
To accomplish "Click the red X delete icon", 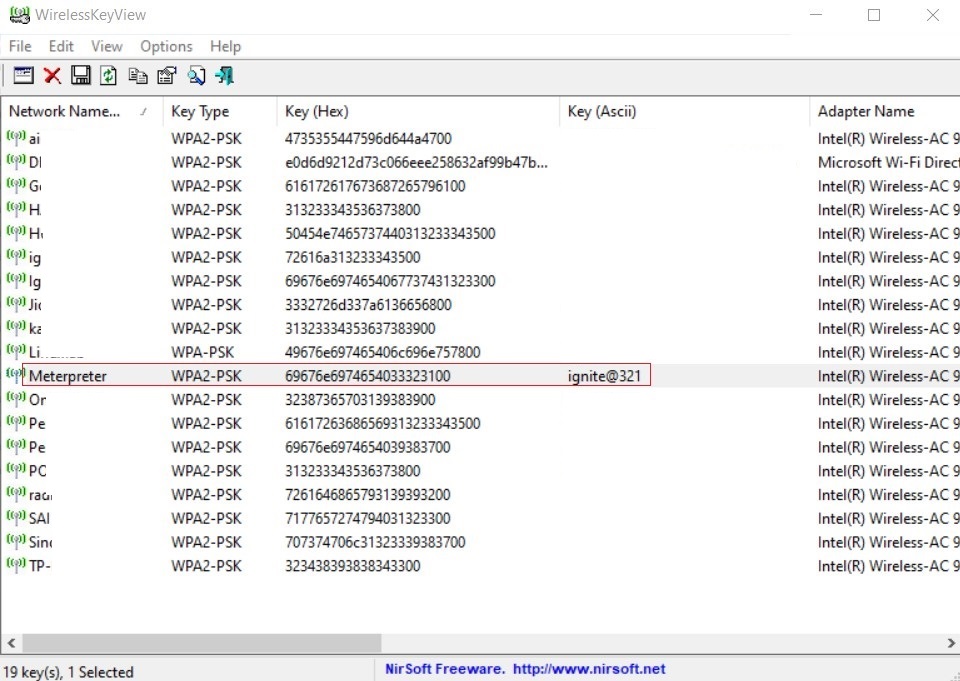I will 53,75.
